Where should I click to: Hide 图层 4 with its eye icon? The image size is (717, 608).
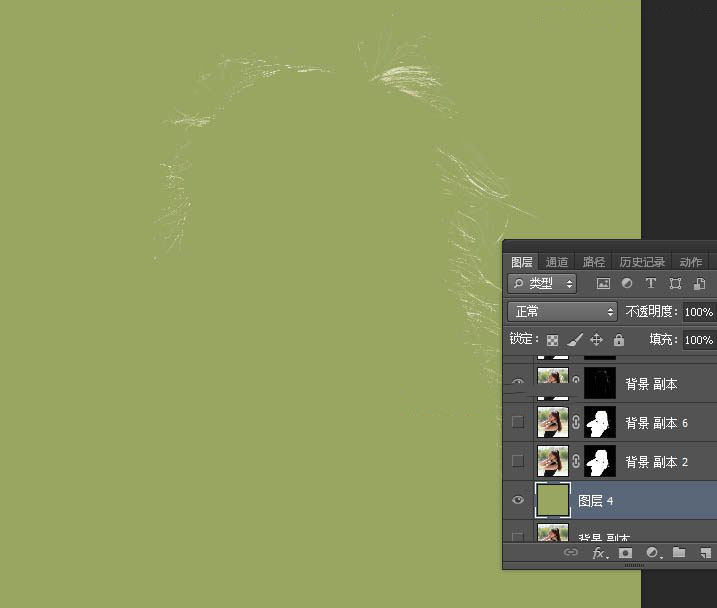click(x=518, y=500)
